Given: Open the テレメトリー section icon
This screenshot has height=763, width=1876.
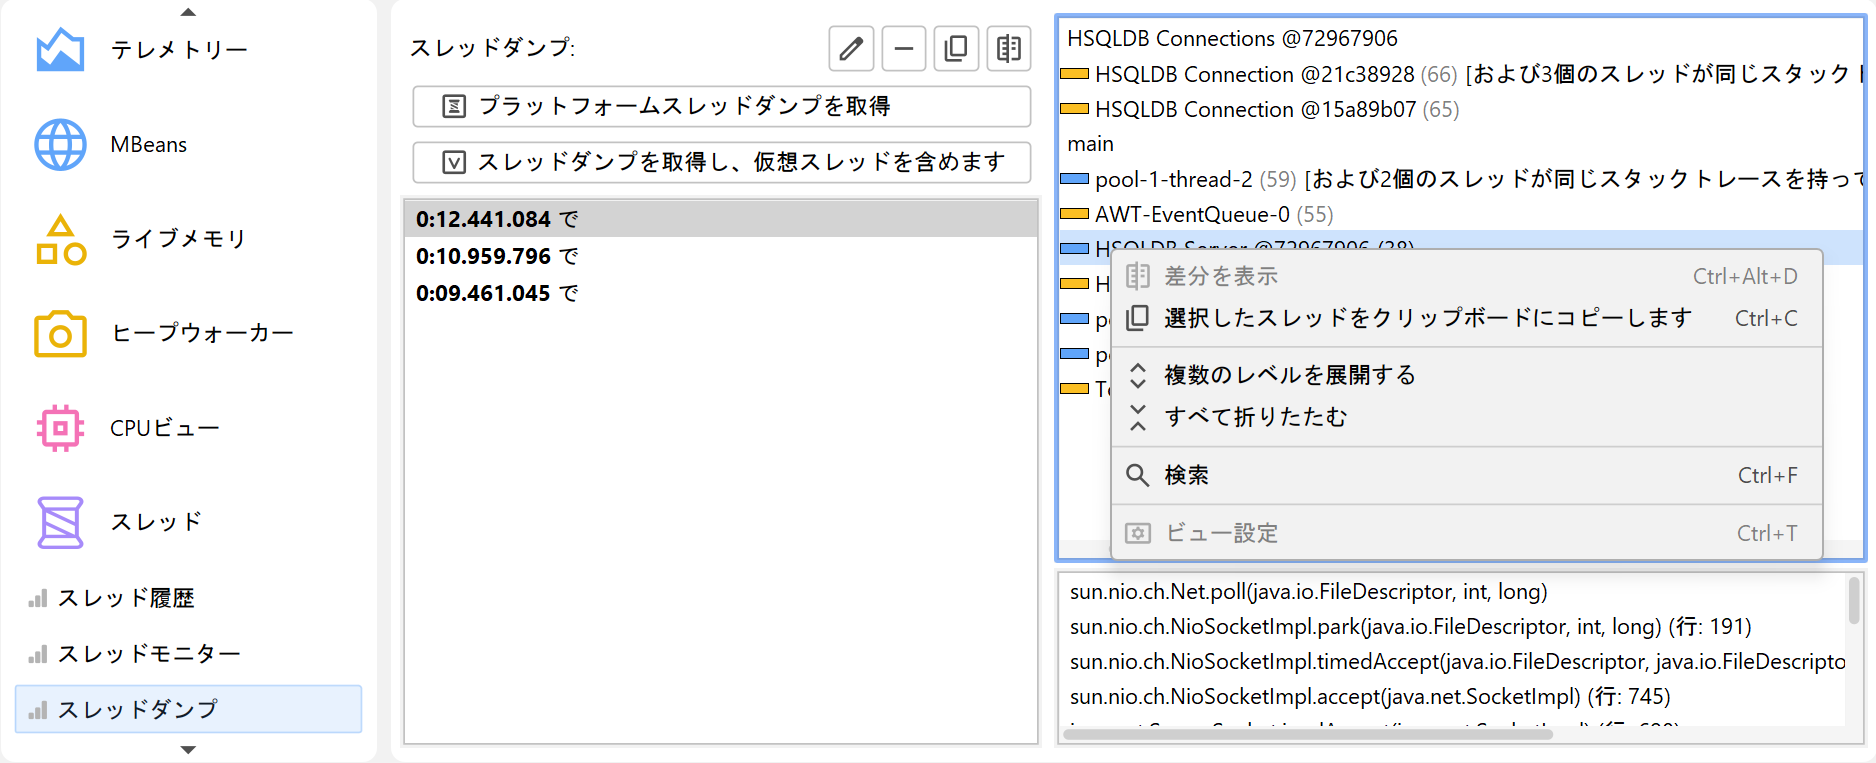Looking at the screenshot, I should click(x=60, y=50).
